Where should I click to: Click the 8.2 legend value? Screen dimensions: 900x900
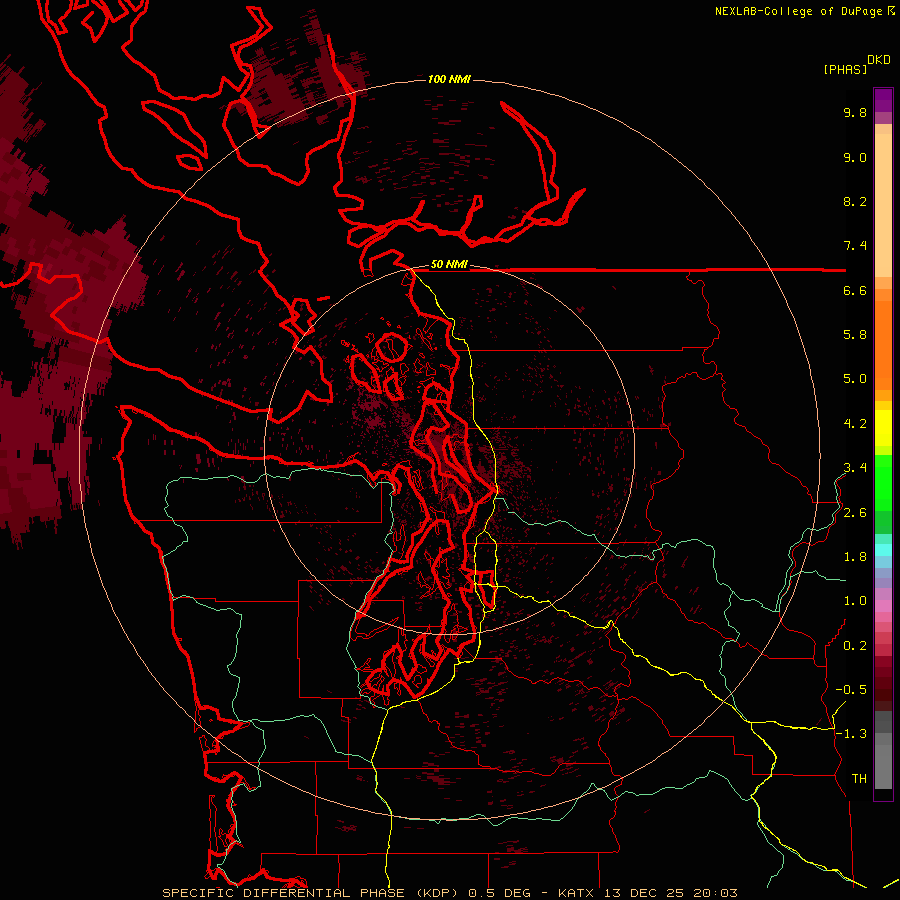pos(855,201)
